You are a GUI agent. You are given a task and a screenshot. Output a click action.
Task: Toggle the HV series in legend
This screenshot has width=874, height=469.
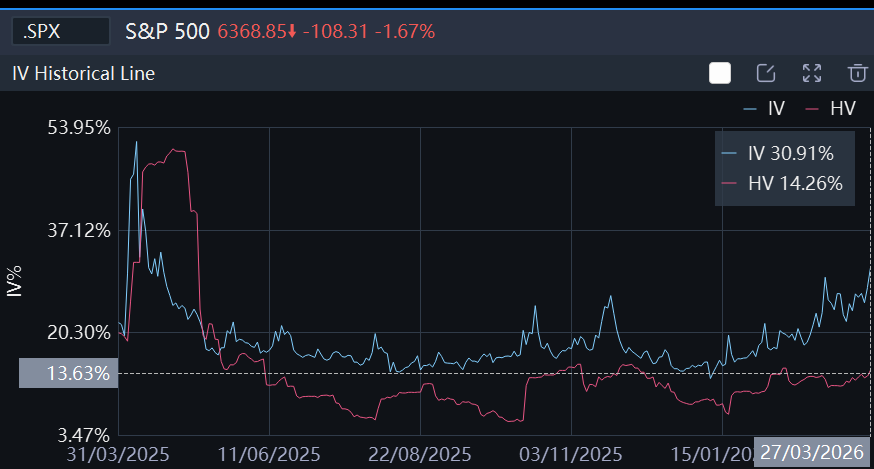click(831, 108)
